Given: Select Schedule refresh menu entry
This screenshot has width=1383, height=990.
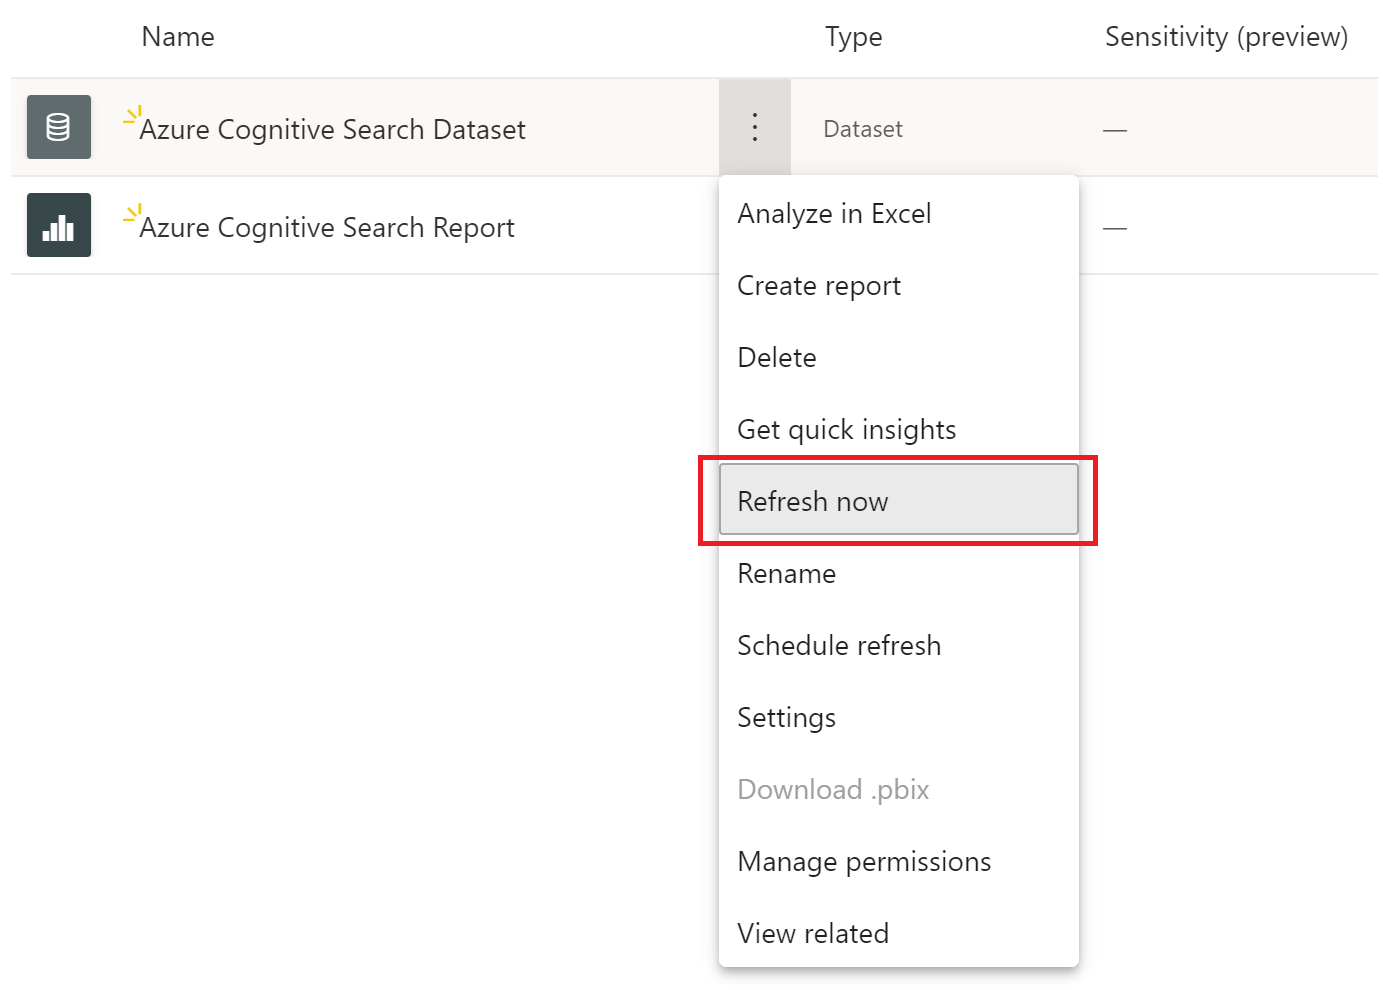Looking at the screenshot, I should point(839,646).
